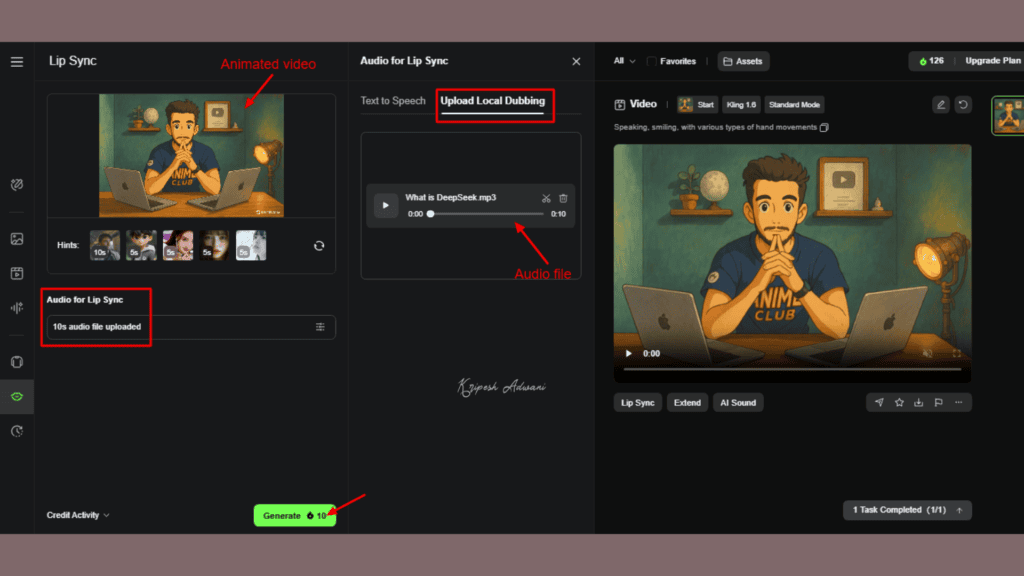
Task: Open the hamburger menu in the sidebar
Action: (17, 62)
